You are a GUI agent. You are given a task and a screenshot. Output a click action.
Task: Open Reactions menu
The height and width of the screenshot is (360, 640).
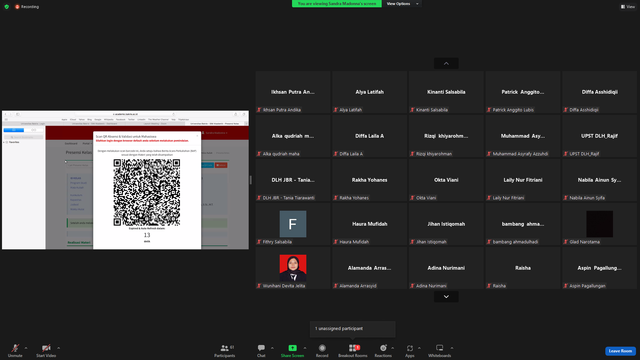pos(383,350)
